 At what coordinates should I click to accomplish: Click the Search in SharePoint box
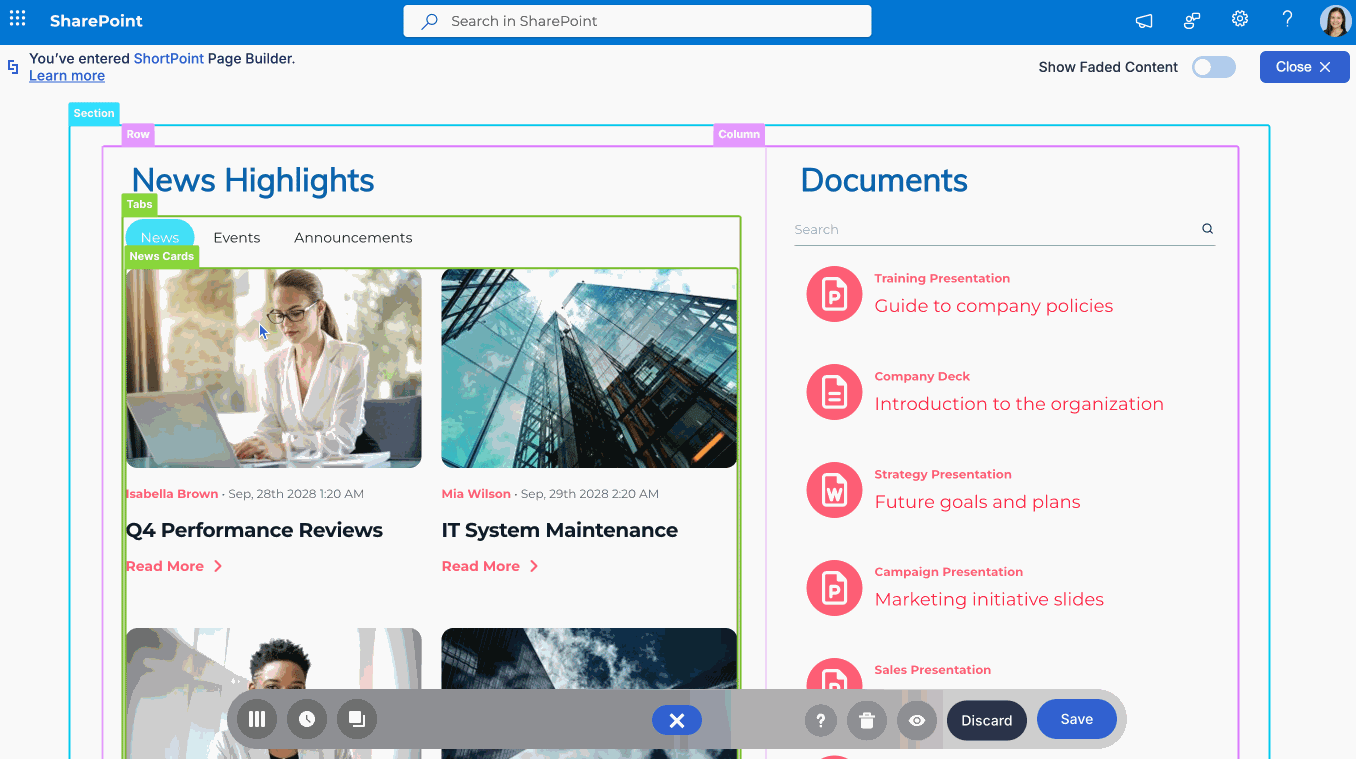pos(637,20)
